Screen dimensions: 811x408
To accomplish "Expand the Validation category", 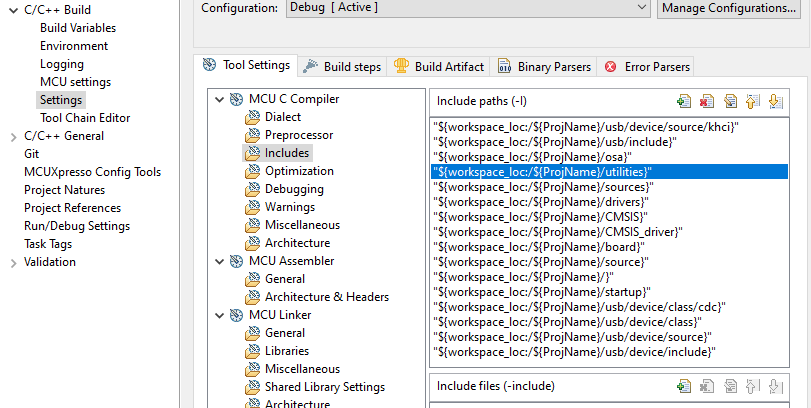I will coord(13,263).
